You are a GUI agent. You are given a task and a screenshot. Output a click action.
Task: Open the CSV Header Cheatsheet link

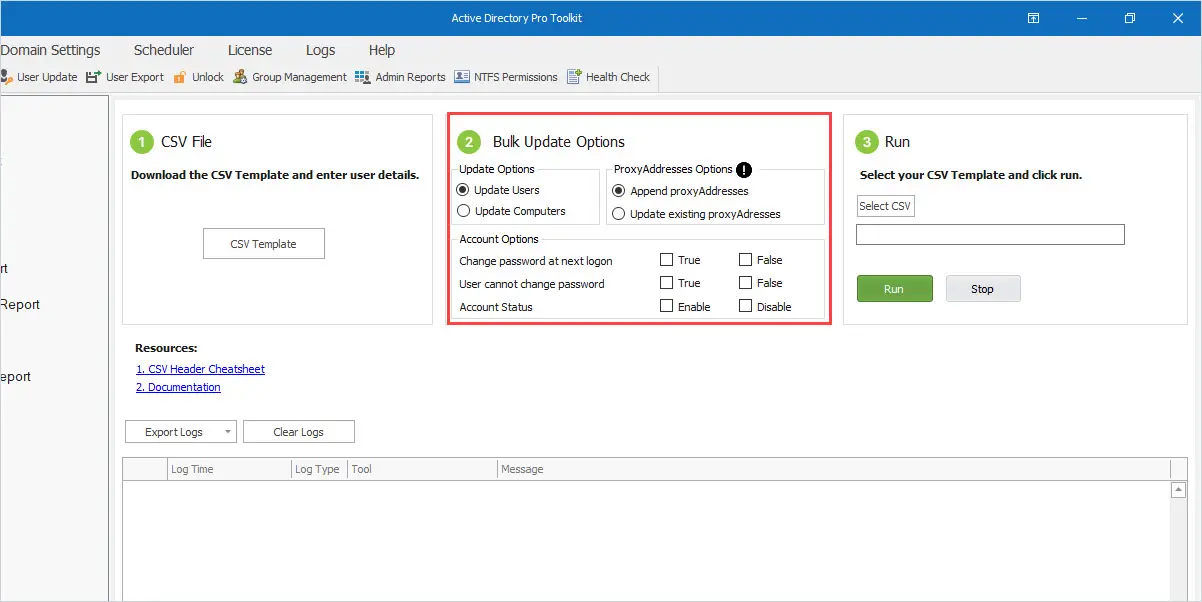[200, 369]
